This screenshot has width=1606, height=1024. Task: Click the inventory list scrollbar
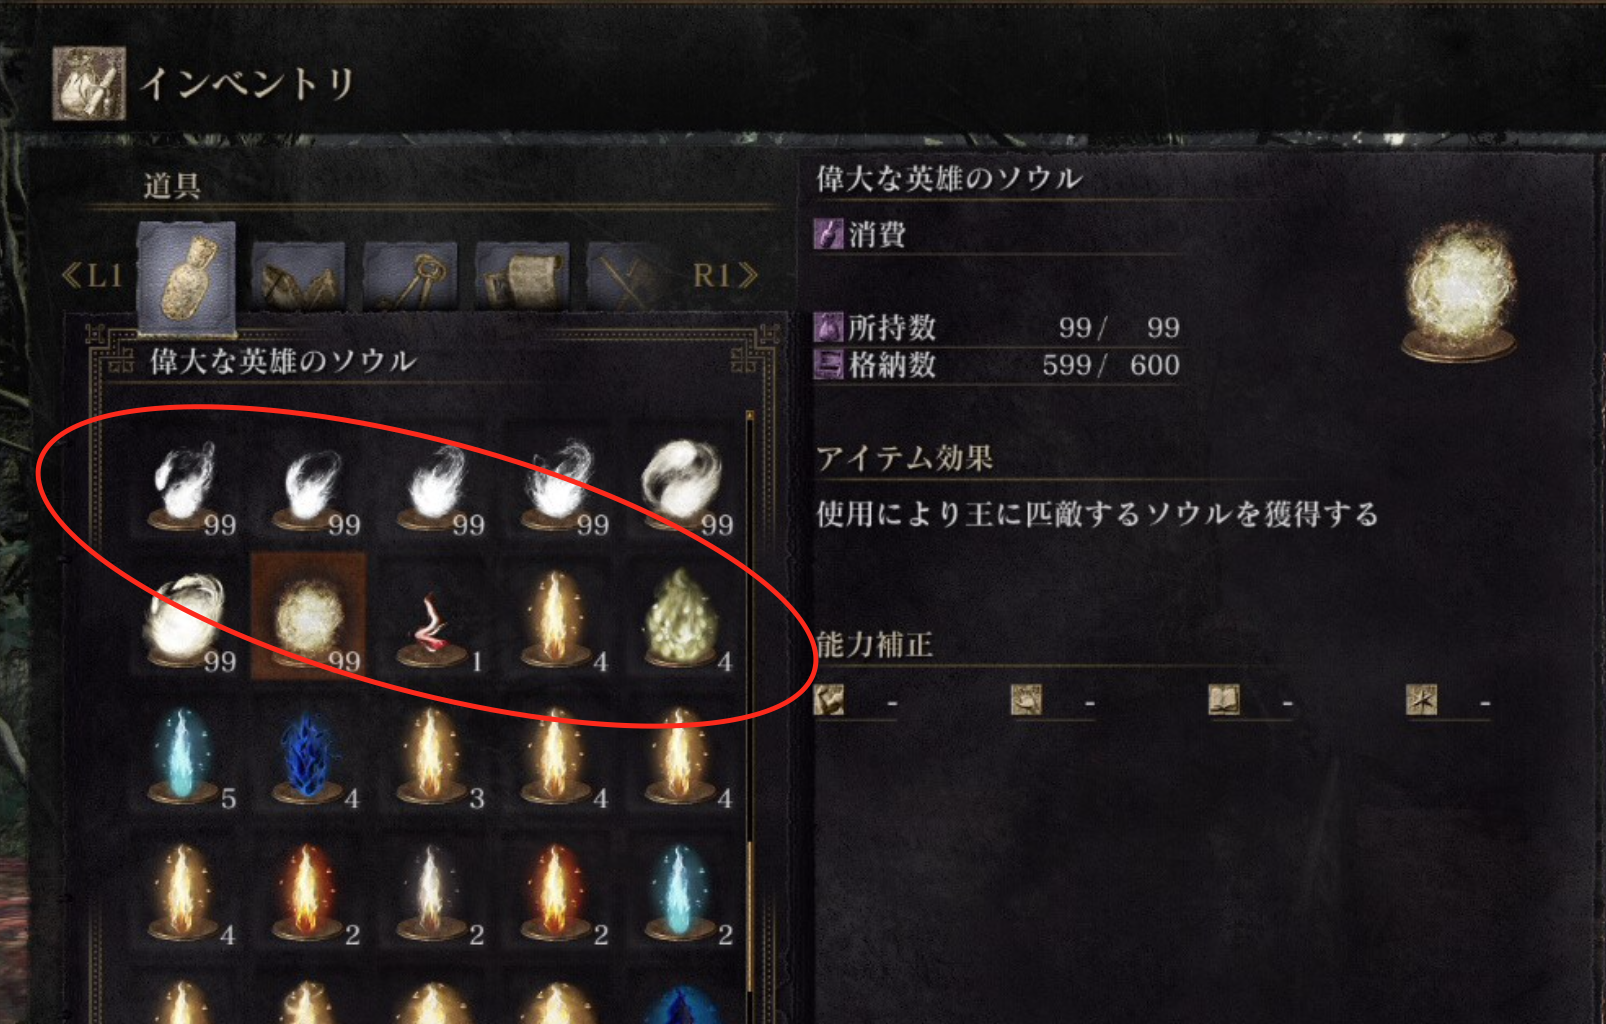point(750,716)
